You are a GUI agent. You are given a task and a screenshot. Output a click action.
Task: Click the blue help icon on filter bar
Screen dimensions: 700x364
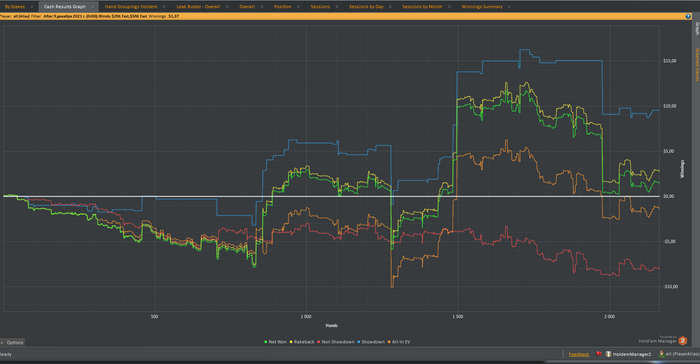(x=688, y=16)
